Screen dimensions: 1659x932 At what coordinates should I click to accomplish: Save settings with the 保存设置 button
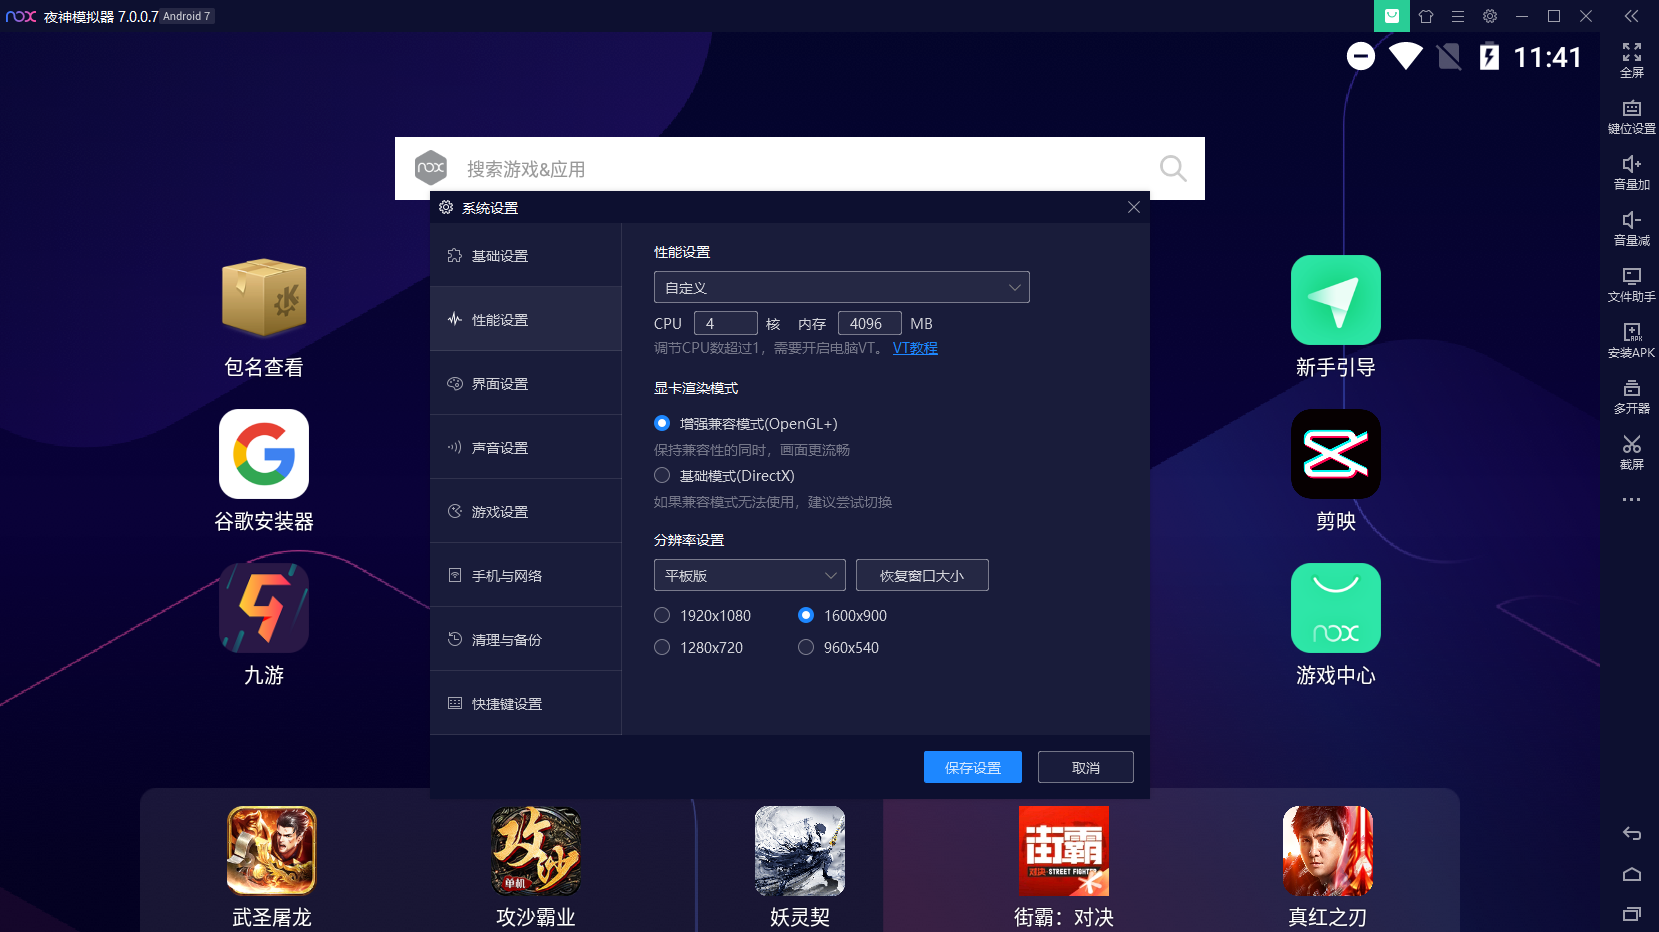[x=972, y=767]
